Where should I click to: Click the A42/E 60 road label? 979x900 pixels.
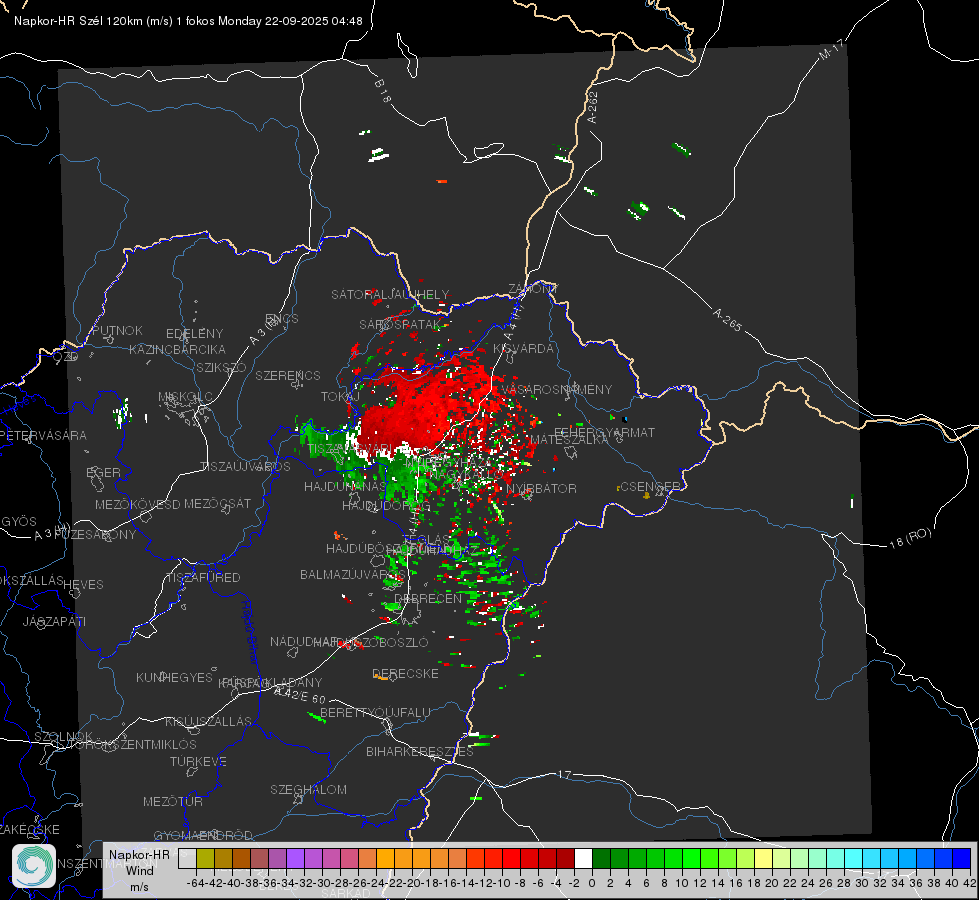tap(300, 695)
